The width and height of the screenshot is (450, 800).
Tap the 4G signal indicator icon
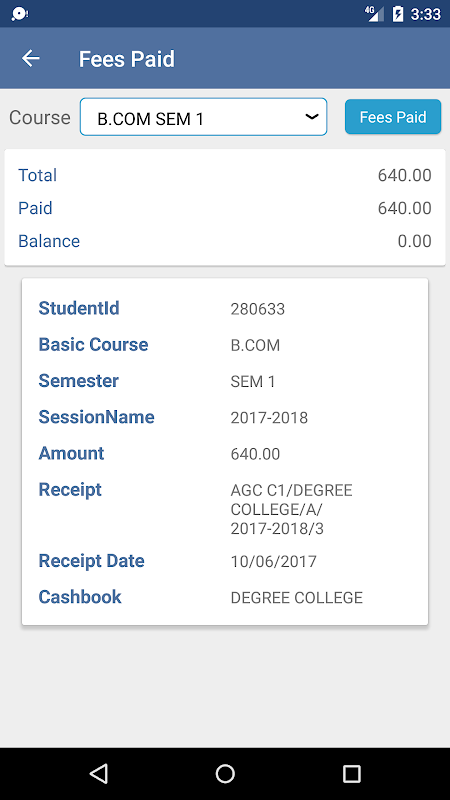tap(374, 14)
